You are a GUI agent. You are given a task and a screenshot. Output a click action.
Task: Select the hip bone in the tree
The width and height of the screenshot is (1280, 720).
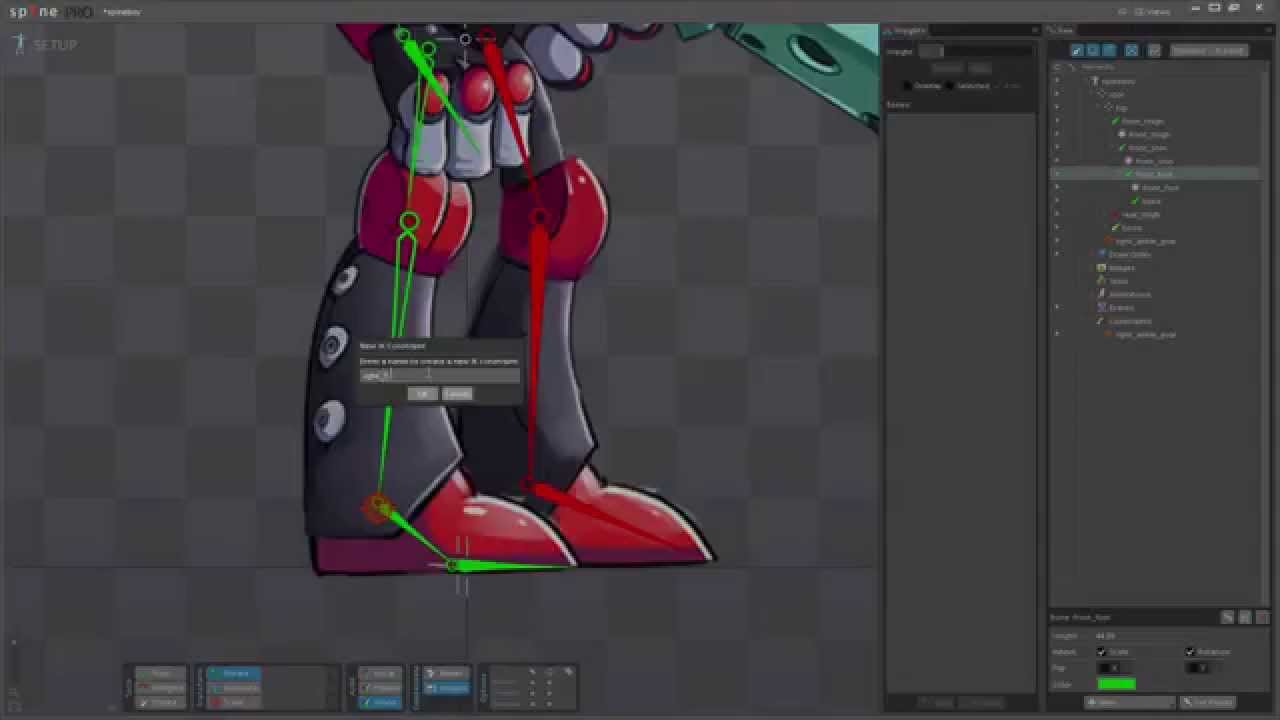[1121, 108]
